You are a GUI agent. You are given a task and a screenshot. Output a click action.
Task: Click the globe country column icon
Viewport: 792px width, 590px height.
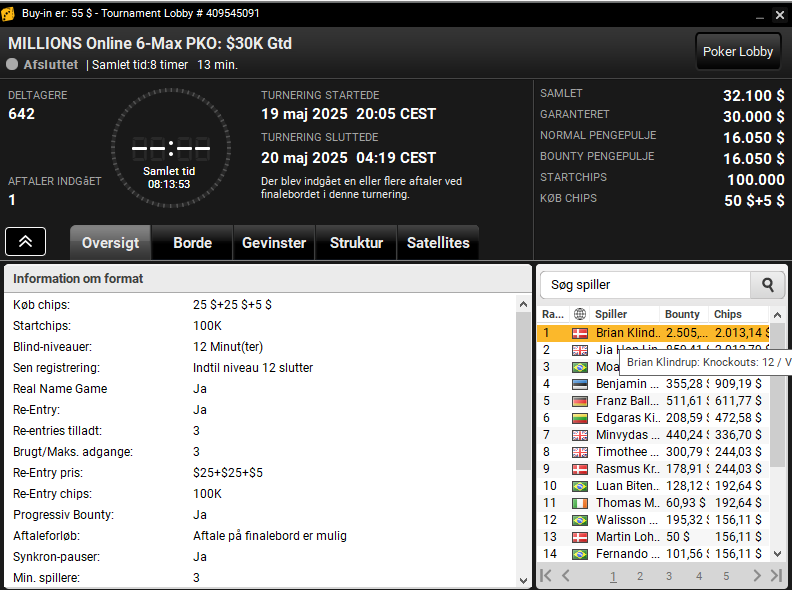pyautogui.click(x=580, y=314)
